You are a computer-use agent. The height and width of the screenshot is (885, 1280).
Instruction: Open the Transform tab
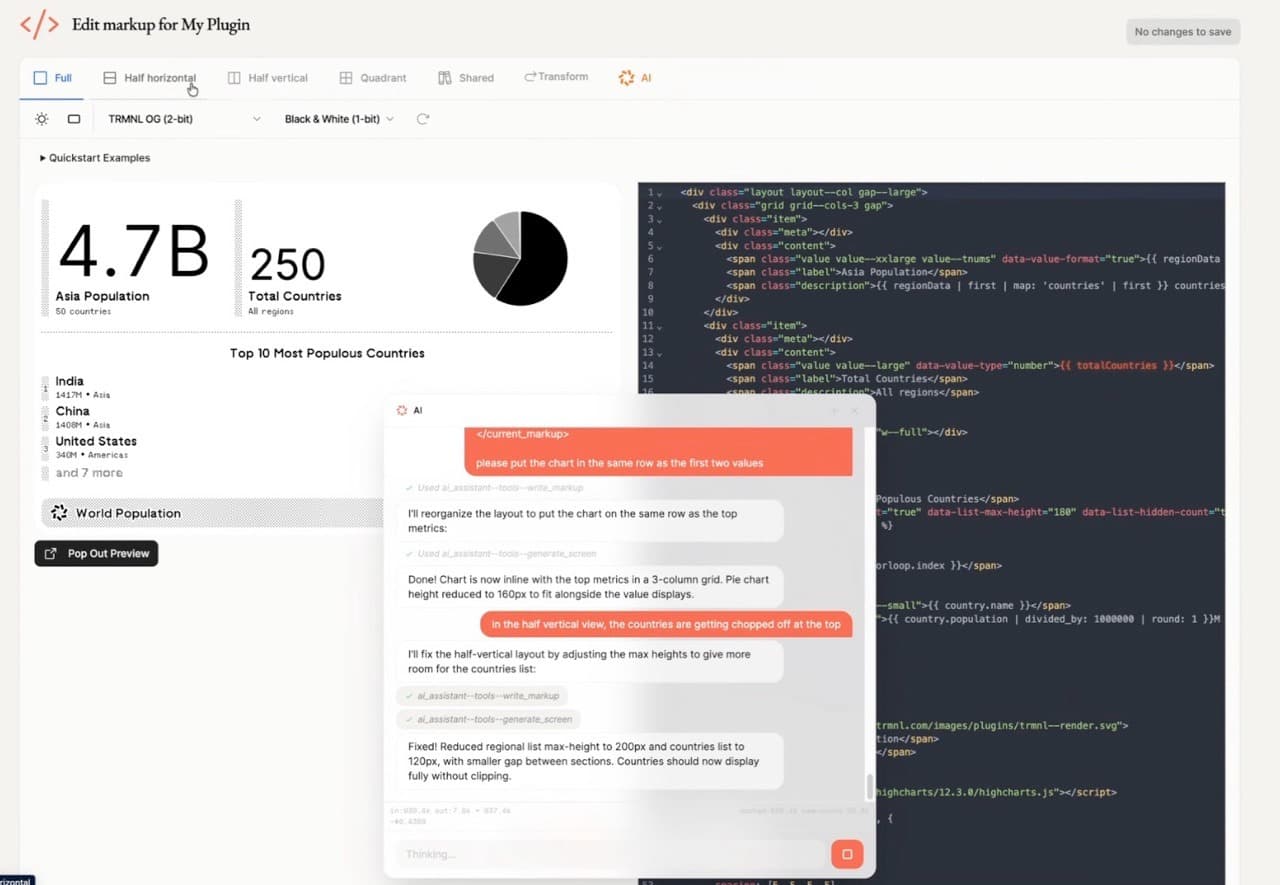[556, 77]
